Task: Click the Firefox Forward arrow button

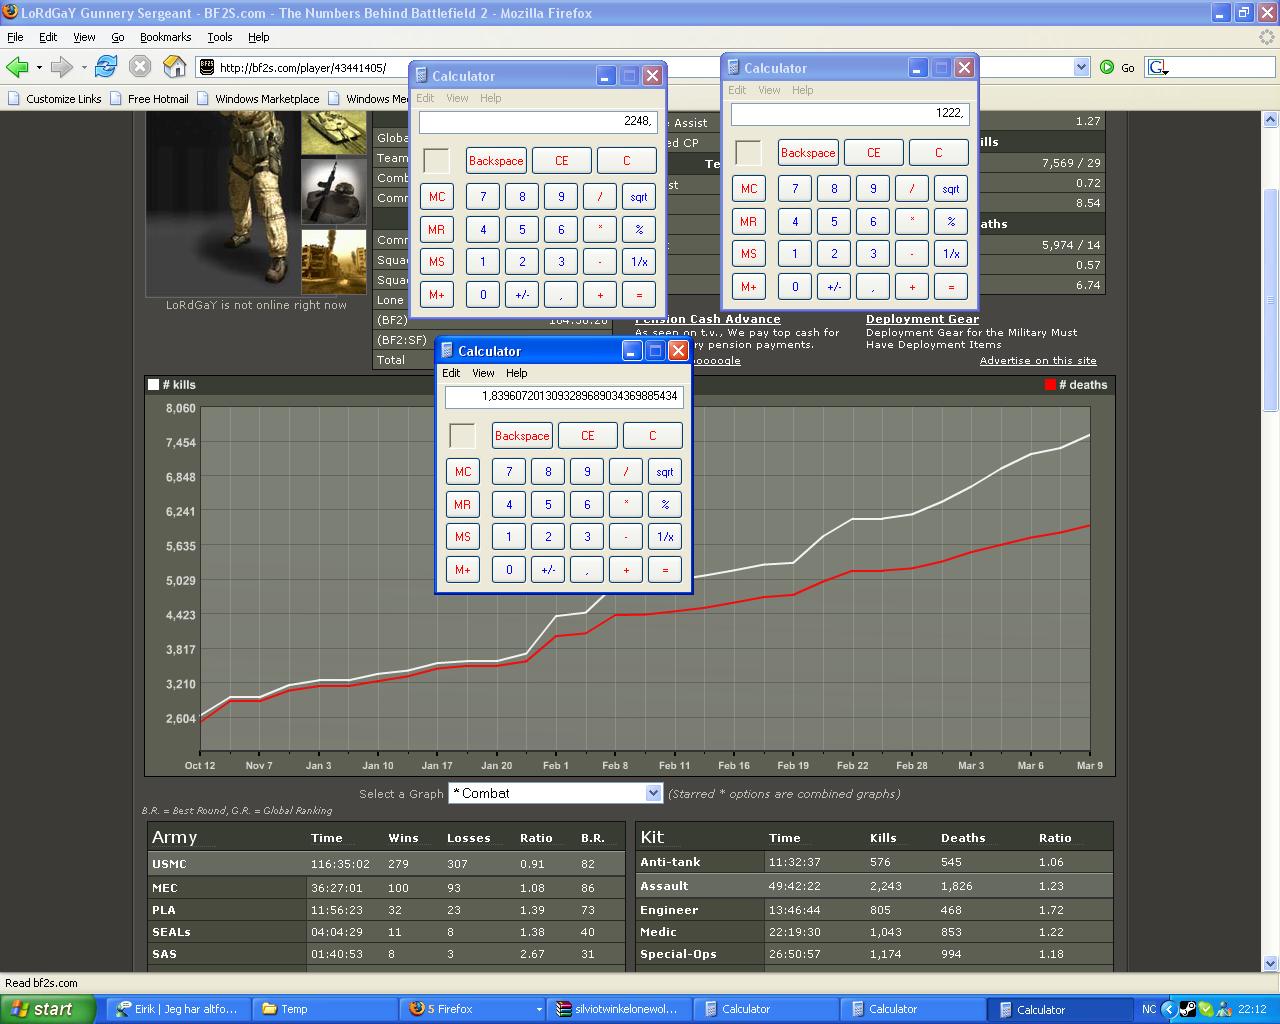Action: pos(62,67)
